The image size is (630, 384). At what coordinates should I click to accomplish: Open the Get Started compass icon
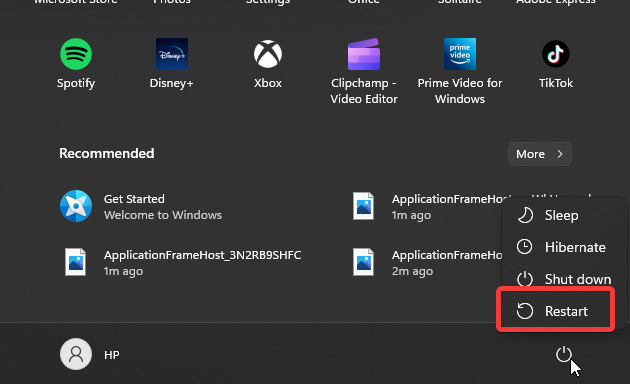click(76, 206)
